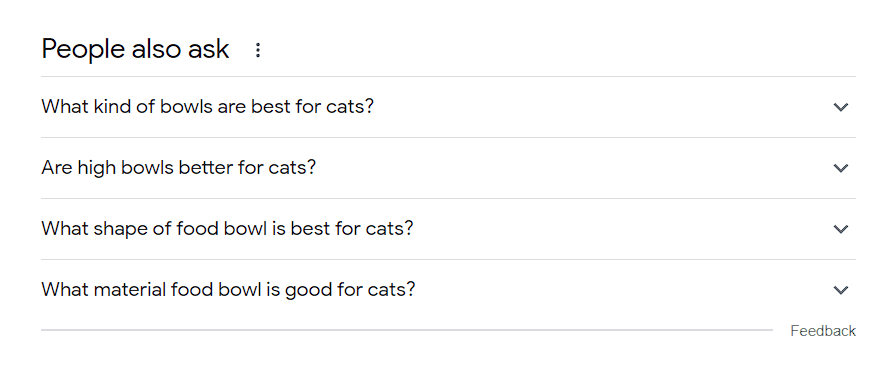
Task: Select the question about food bowl material
Action: tap(228, 290)
